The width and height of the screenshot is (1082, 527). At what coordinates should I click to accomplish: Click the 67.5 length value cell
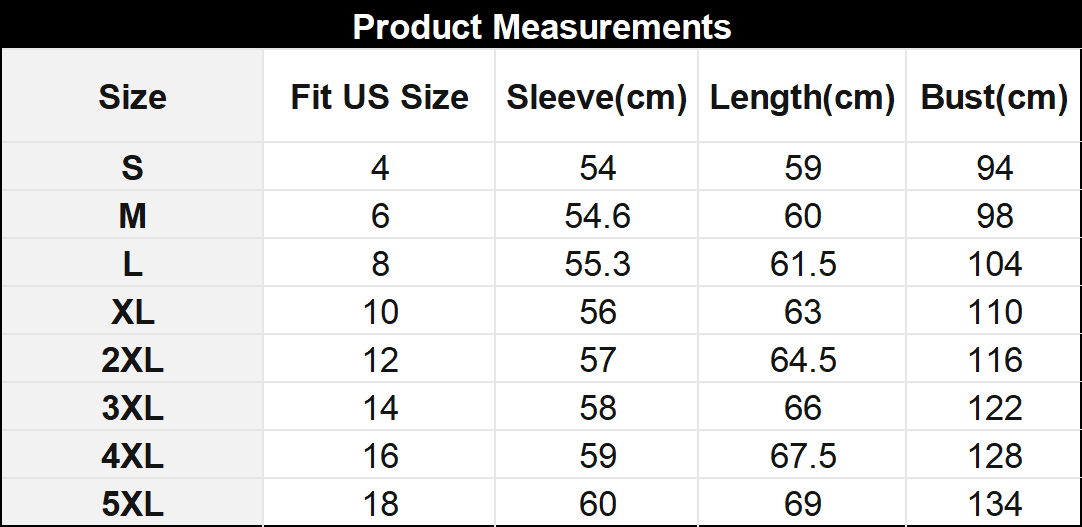[x=802, y=456]
